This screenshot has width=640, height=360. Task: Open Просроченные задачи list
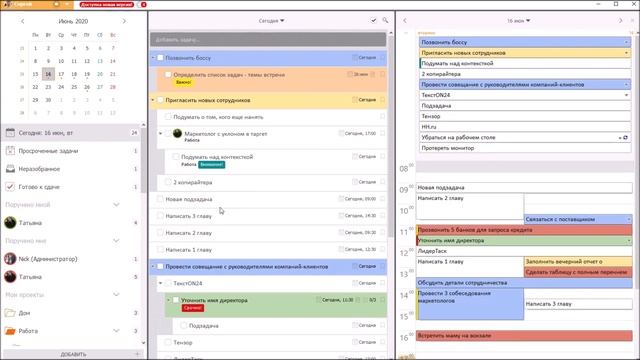[x=71, y=151]
